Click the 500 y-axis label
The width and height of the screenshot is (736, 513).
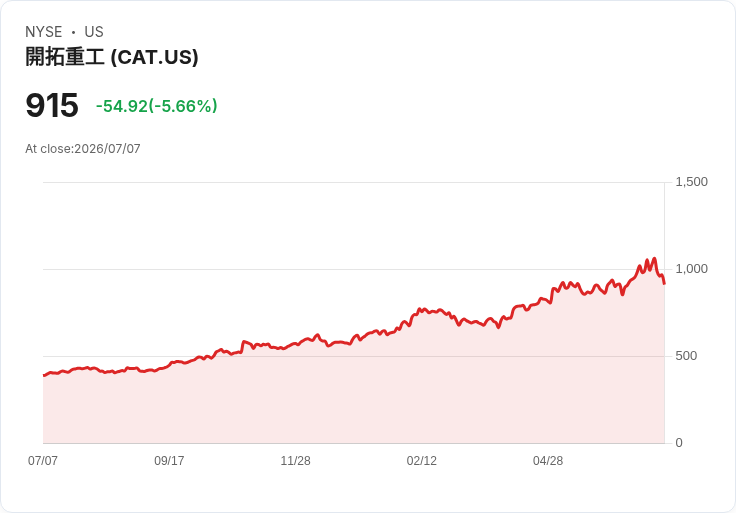pyautogui.click(x=686, y=356)
